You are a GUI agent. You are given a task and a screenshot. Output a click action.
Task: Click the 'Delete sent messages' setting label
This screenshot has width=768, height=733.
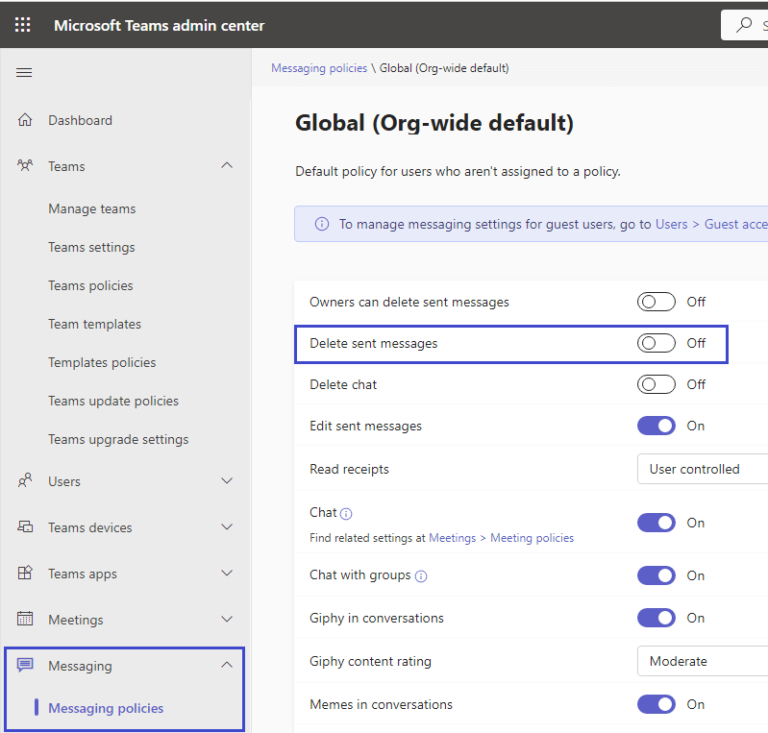point(373,343)
